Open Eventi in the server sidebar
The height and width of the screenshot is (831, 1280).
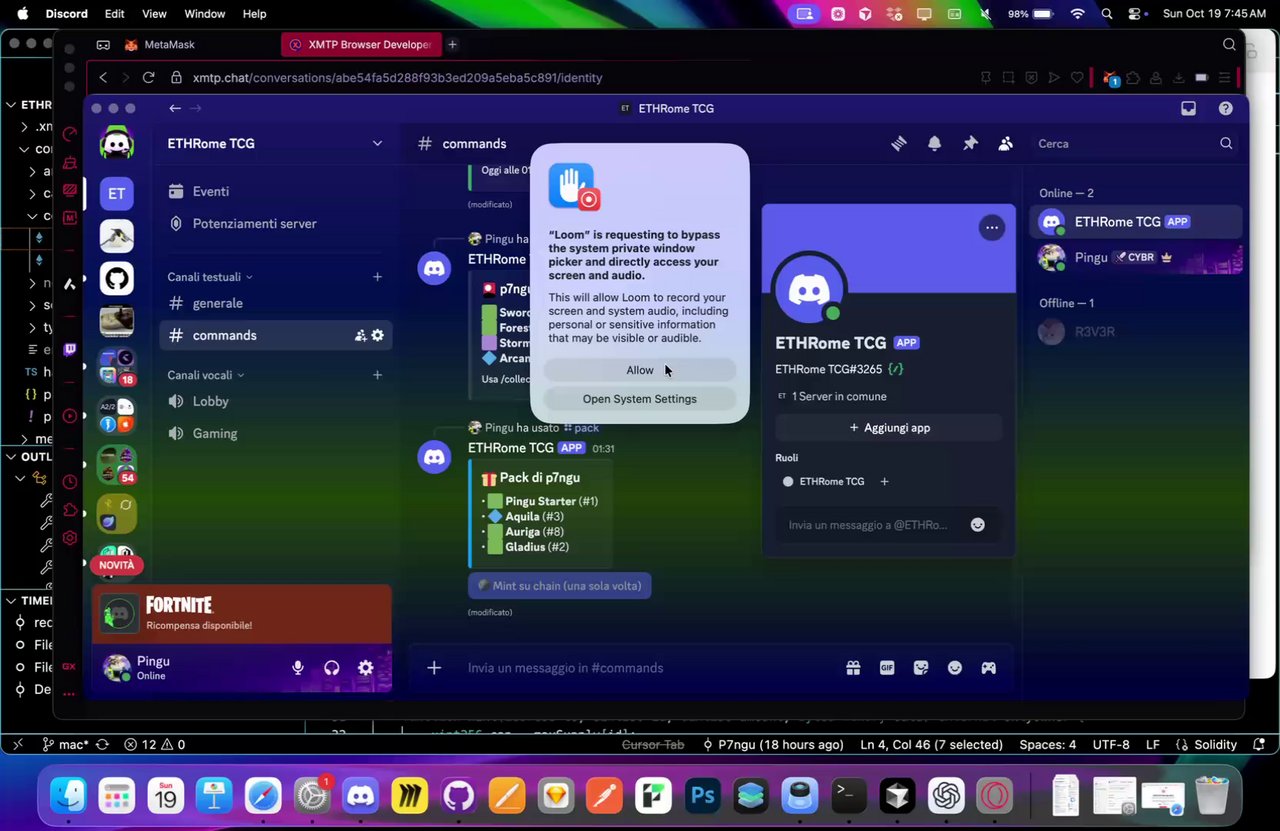[x=275, y=191]
